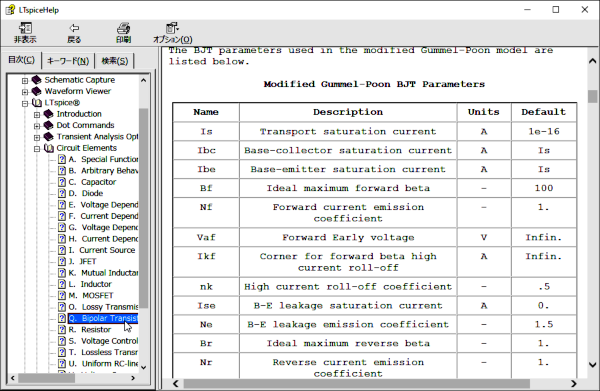Open the L. Inductor help topic
The width and height of the screenshot is (600, 391).
click(x=90, y=284)
